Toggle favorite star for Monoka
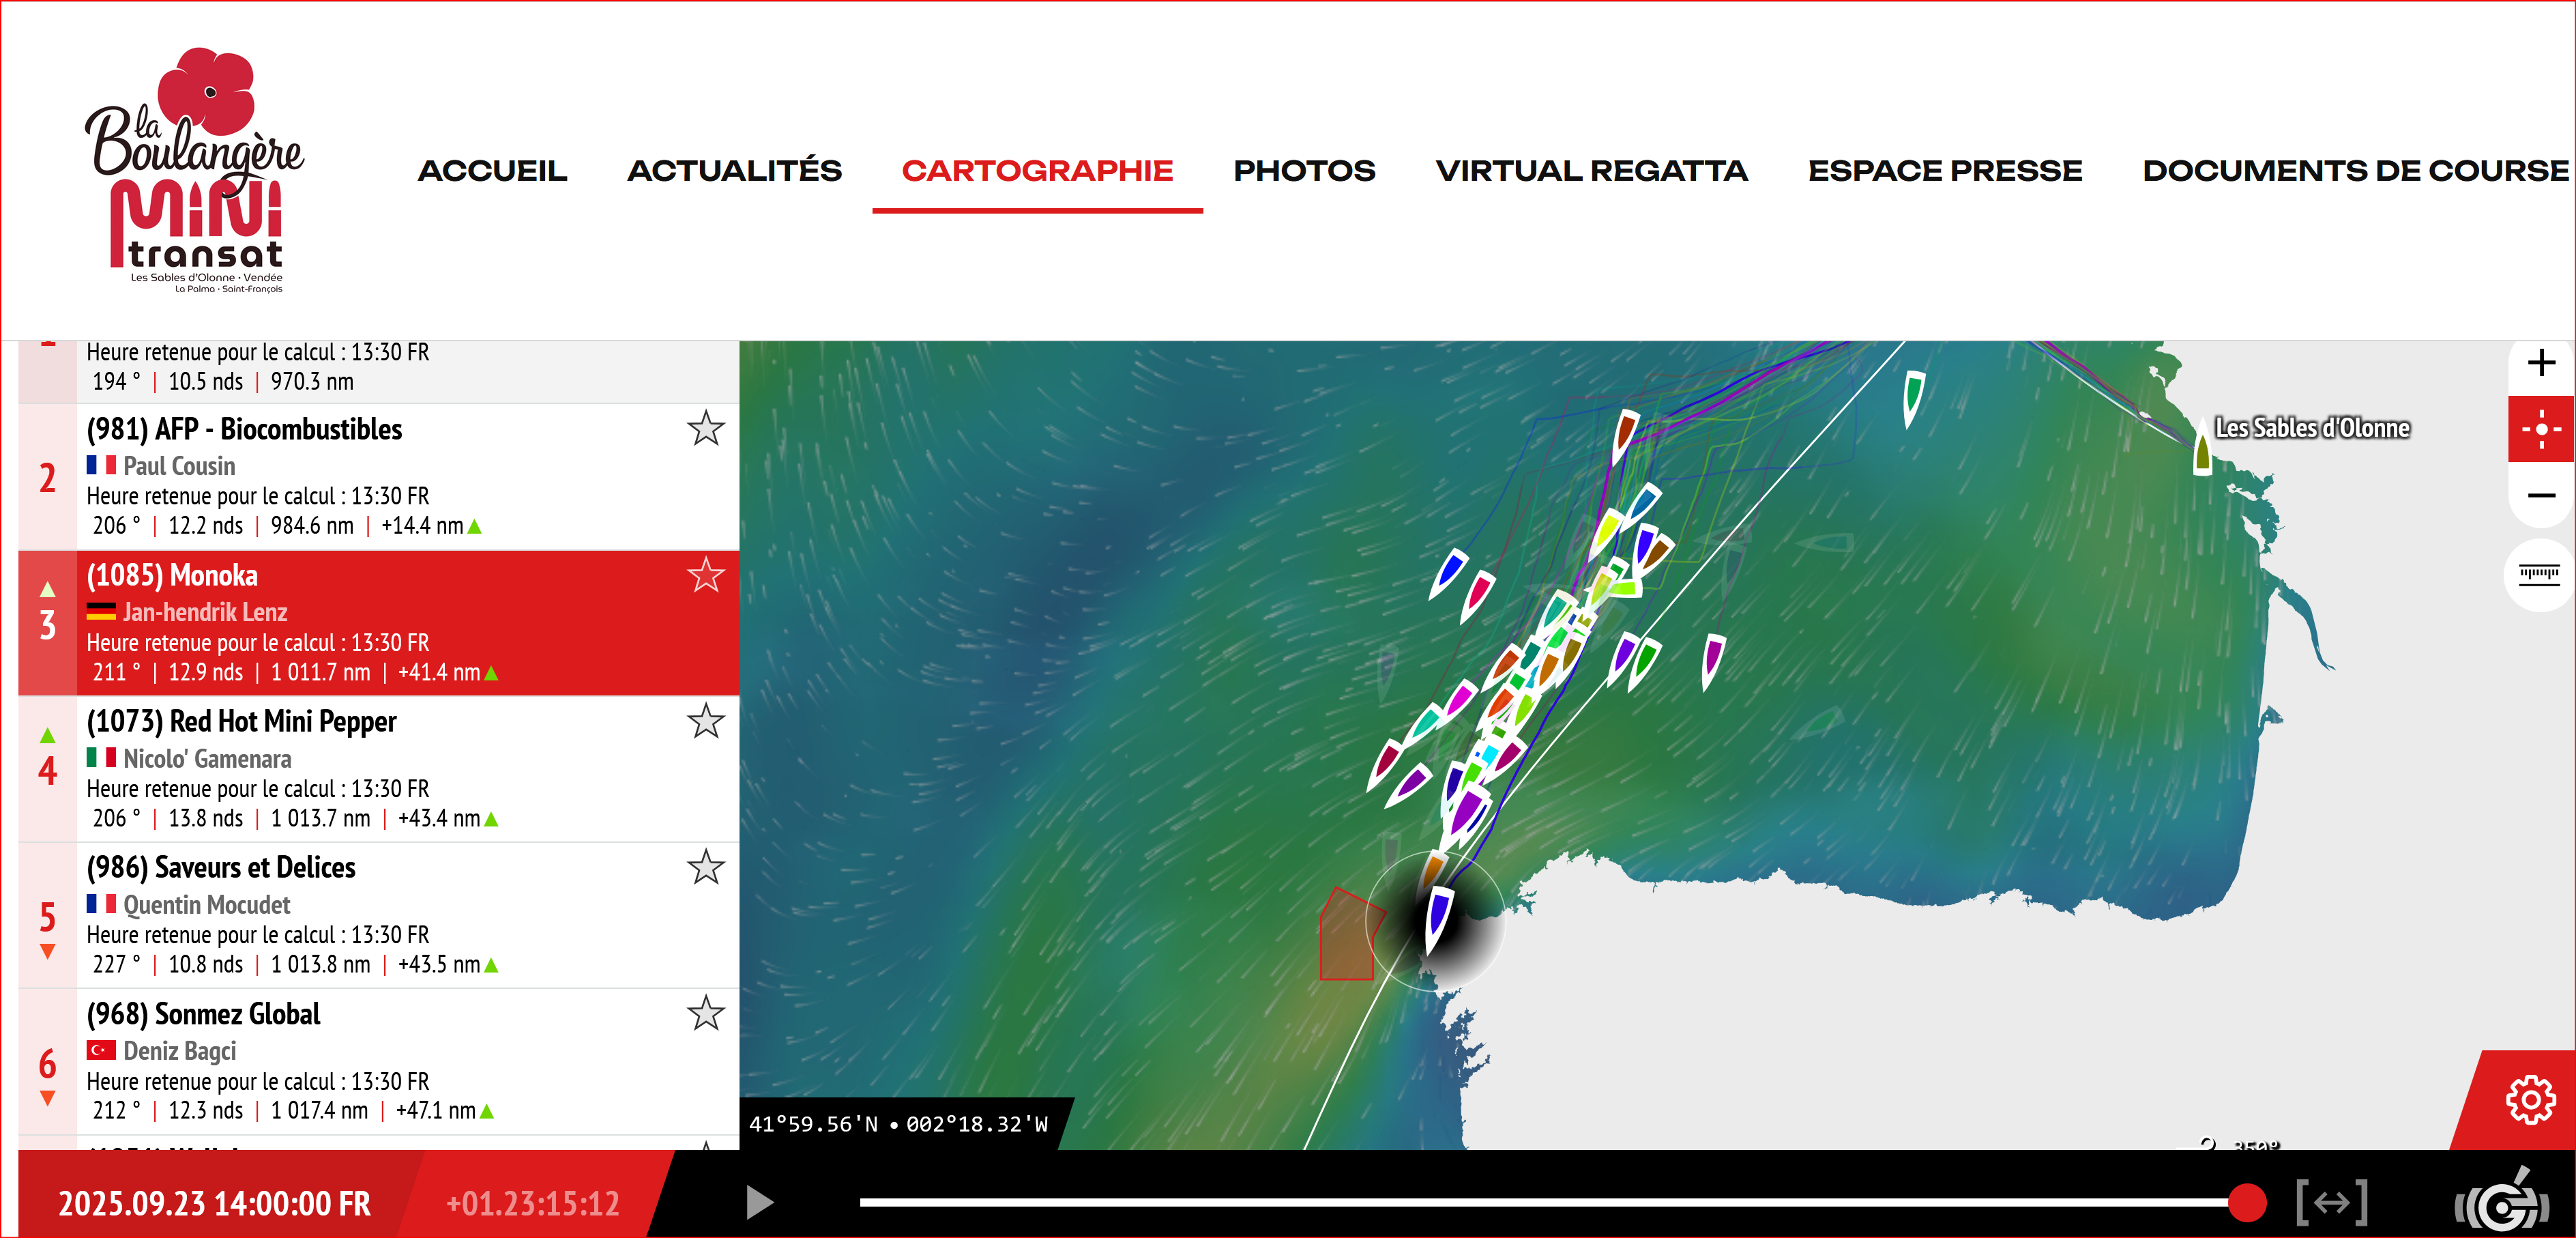 705,575
